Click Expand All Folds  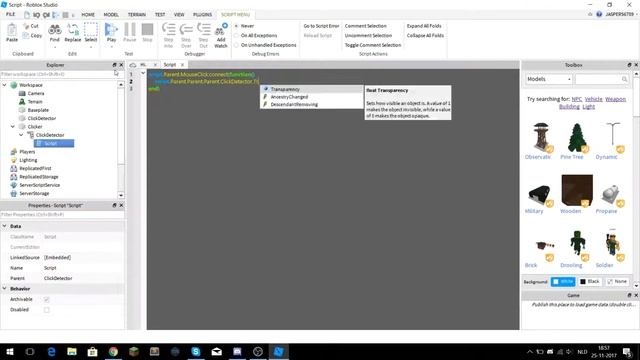pos(424,26)
